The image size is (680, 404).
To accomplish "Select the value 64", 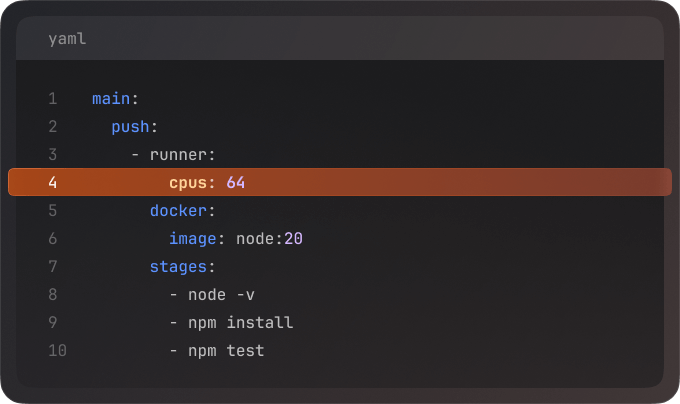I will [x=236, y=183].
